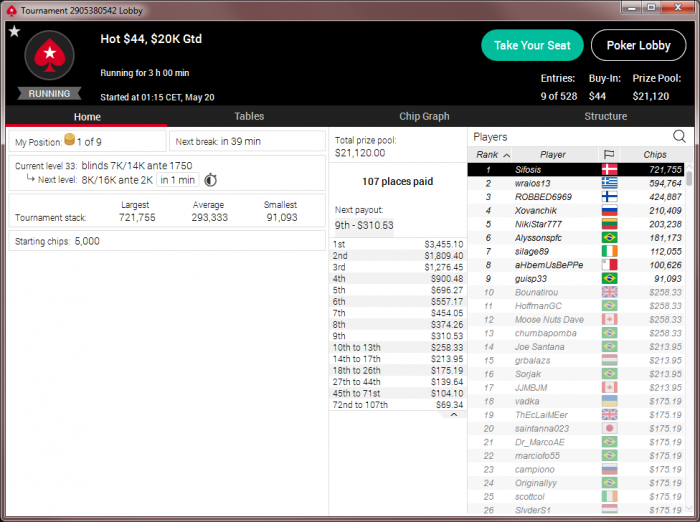
Task: Open the Structure tab
Action: (605, 117)
